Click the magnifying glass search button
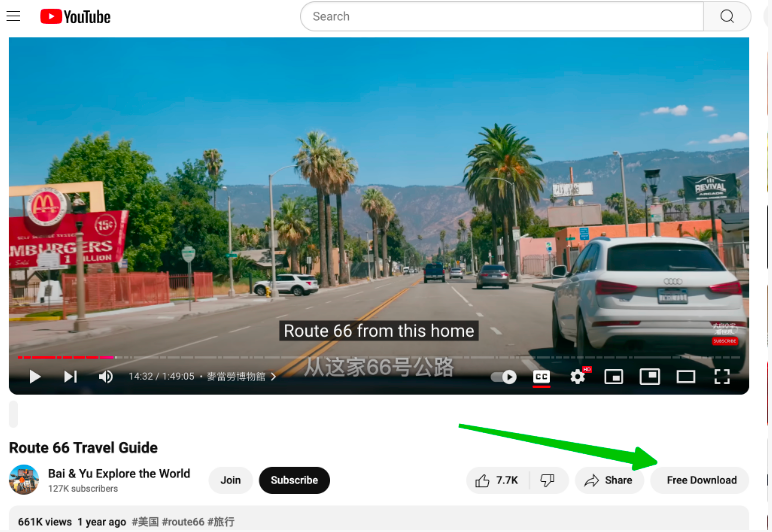This screenshot has width=772, height=532. click(x=727, y=16)
